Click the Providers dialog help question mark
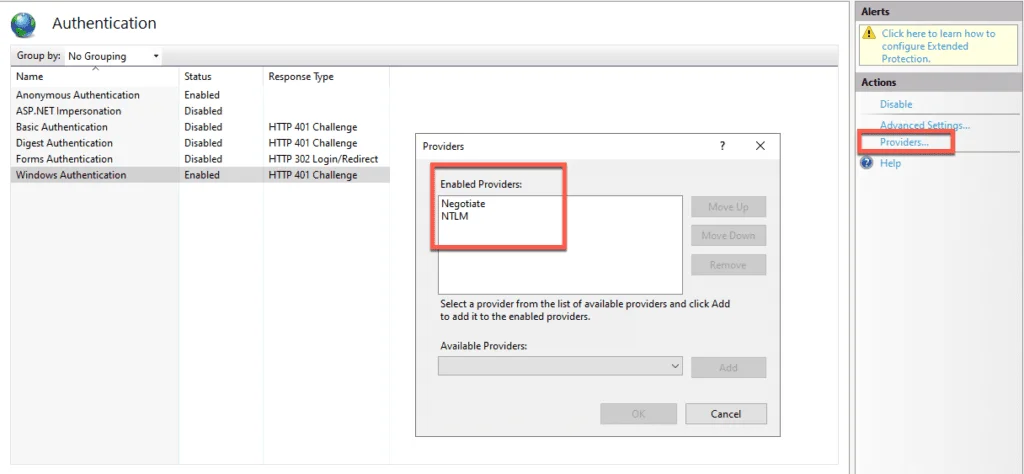1024x474 pixels. [x=722, y=146]
